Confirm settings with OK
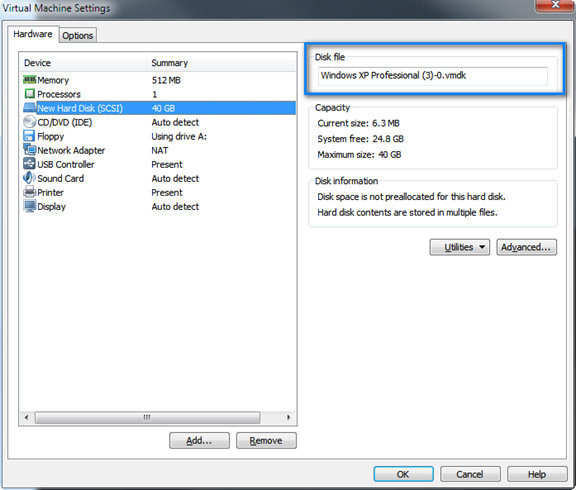The image size is (576, 490). pos(403,474)
